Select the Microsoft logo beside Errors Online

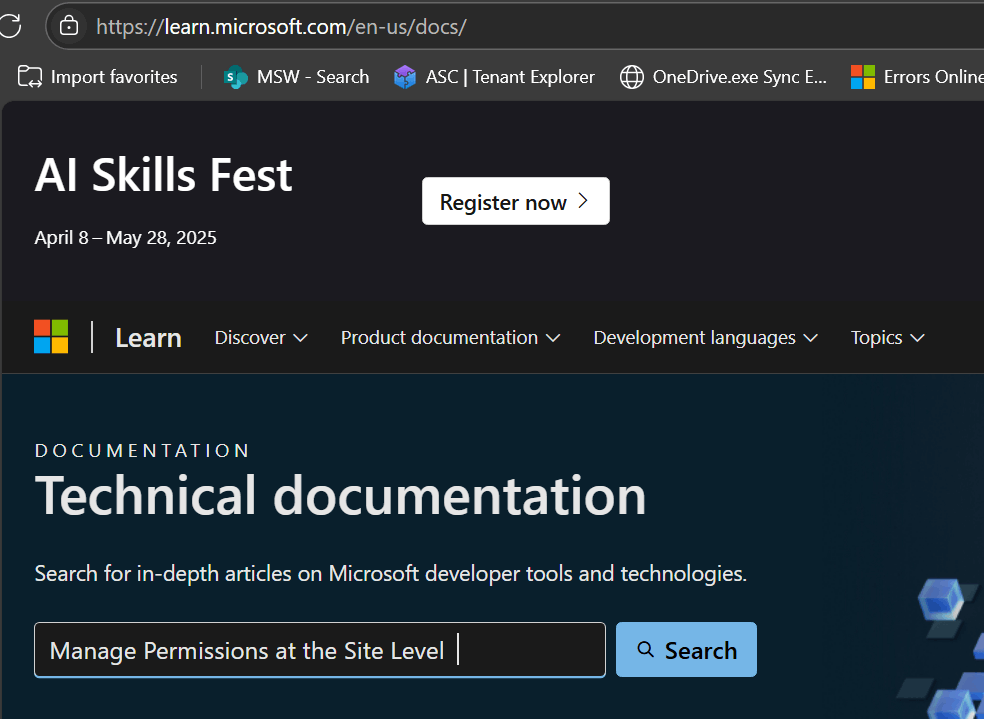pos(863,77)
